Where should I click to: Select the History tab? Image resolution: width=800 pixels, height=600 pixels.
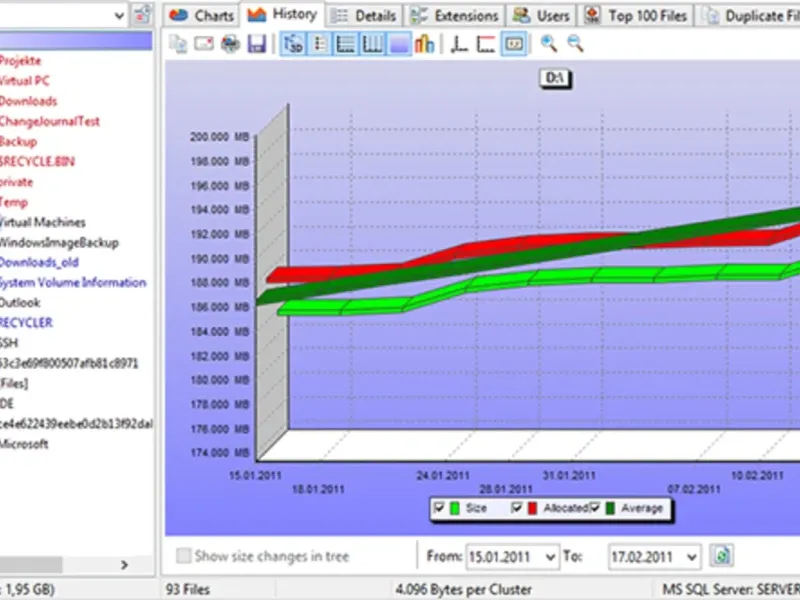(x=282, y=14)
